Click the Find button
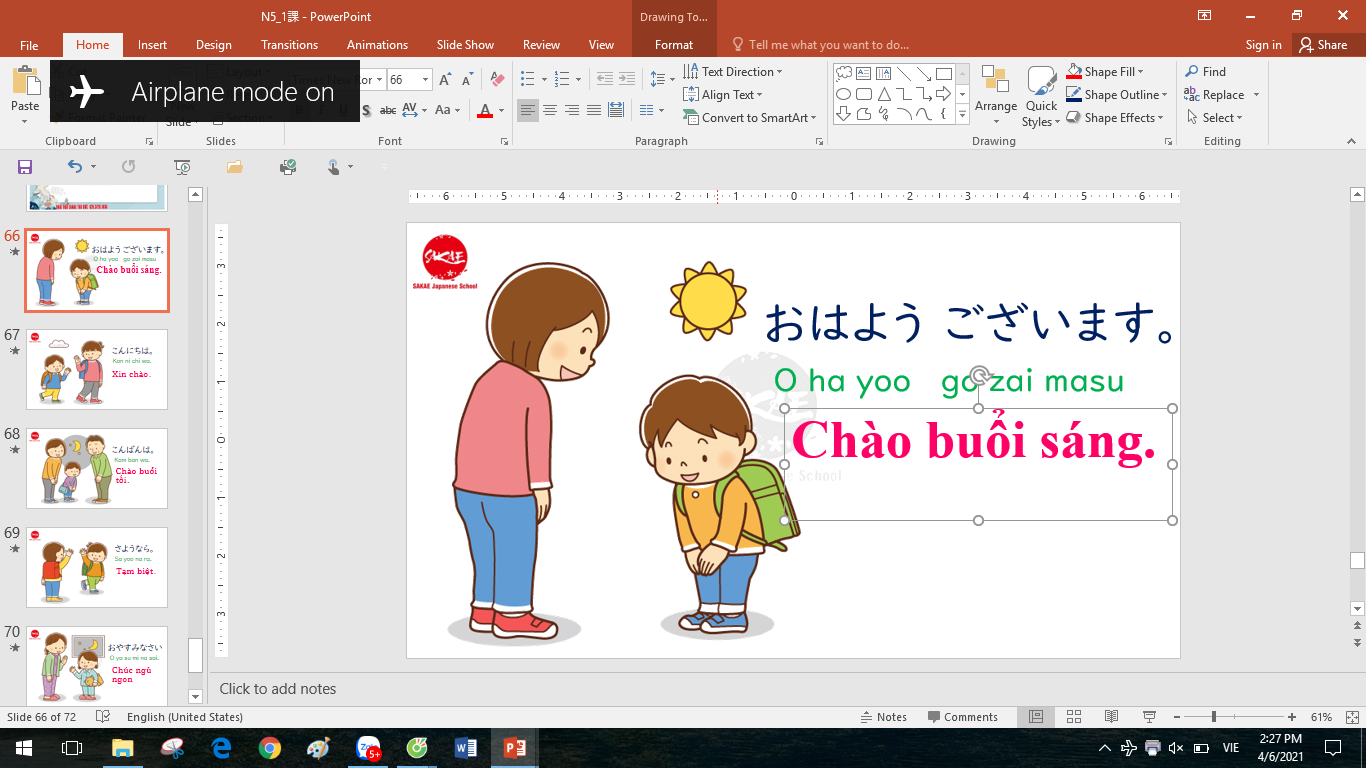 click(x=1205, y=72)
